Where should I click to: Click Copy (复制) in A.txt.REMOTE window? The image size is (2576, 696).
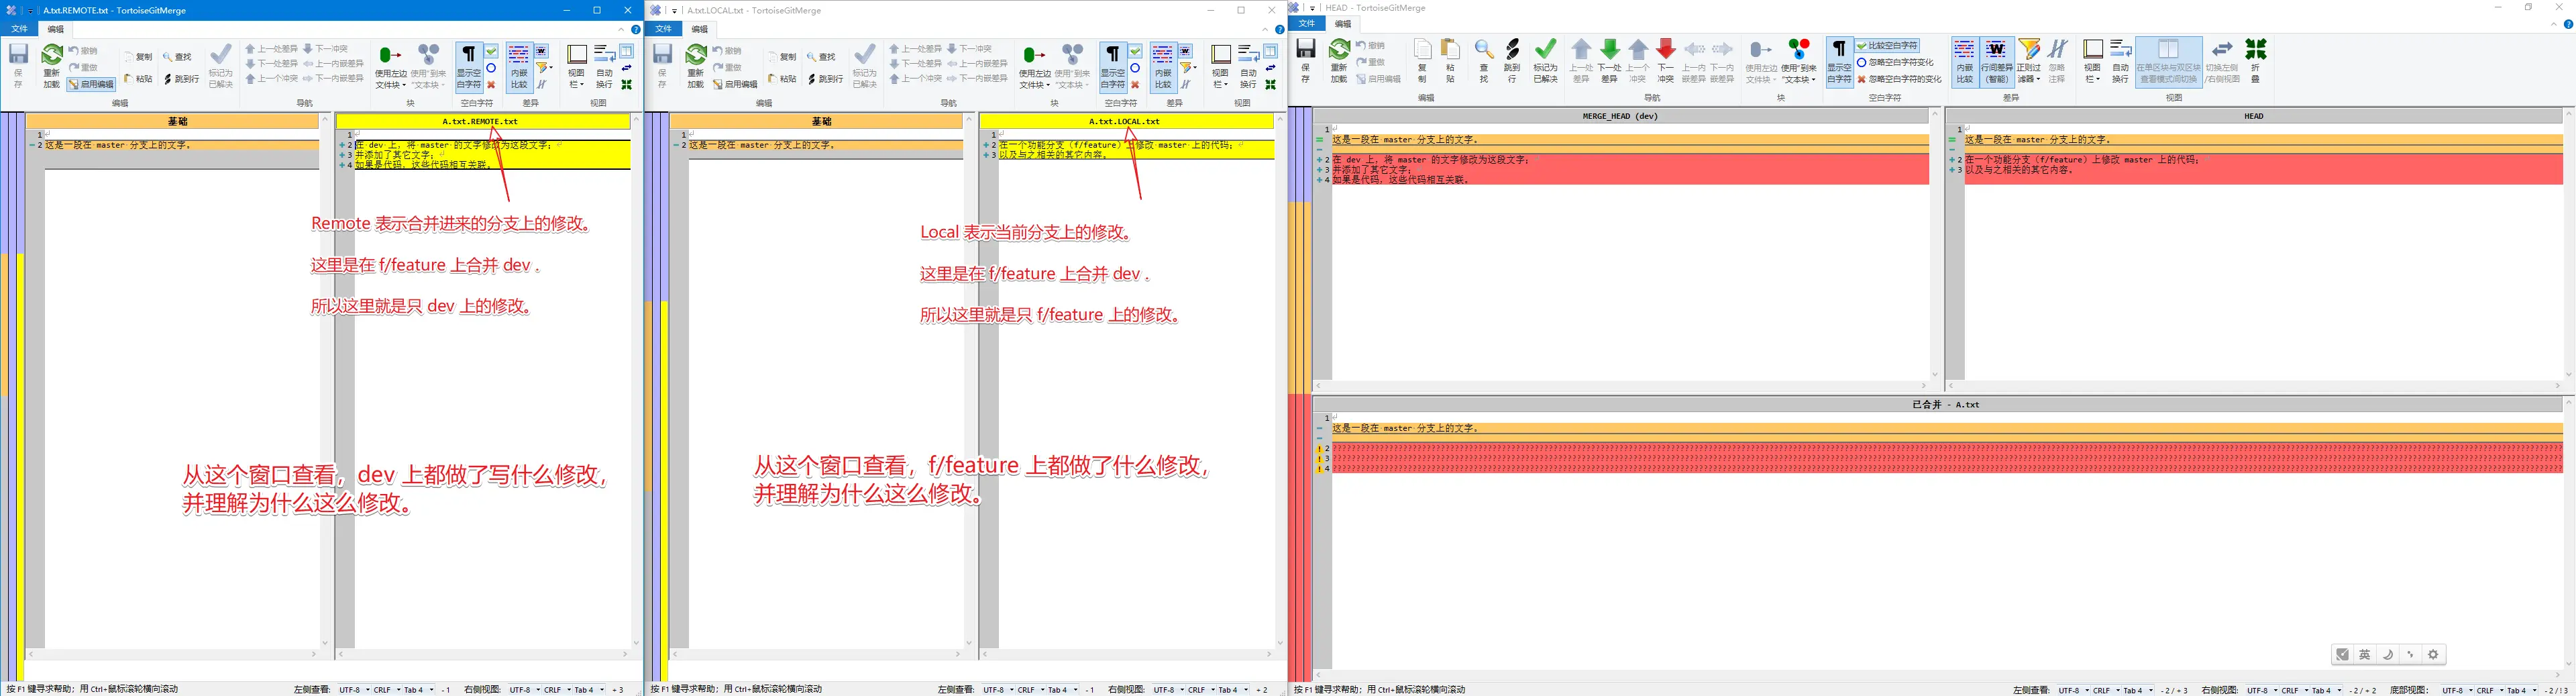click(x=139, y=57)
